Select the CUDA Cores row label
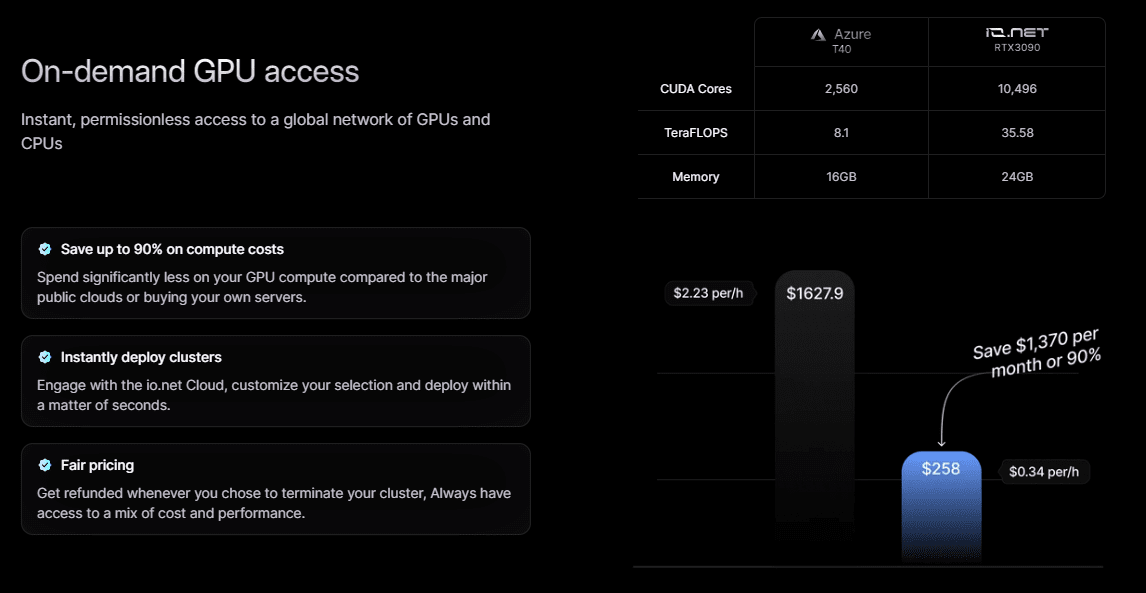Screen dimensions: 1146x593 coord(696,89)
